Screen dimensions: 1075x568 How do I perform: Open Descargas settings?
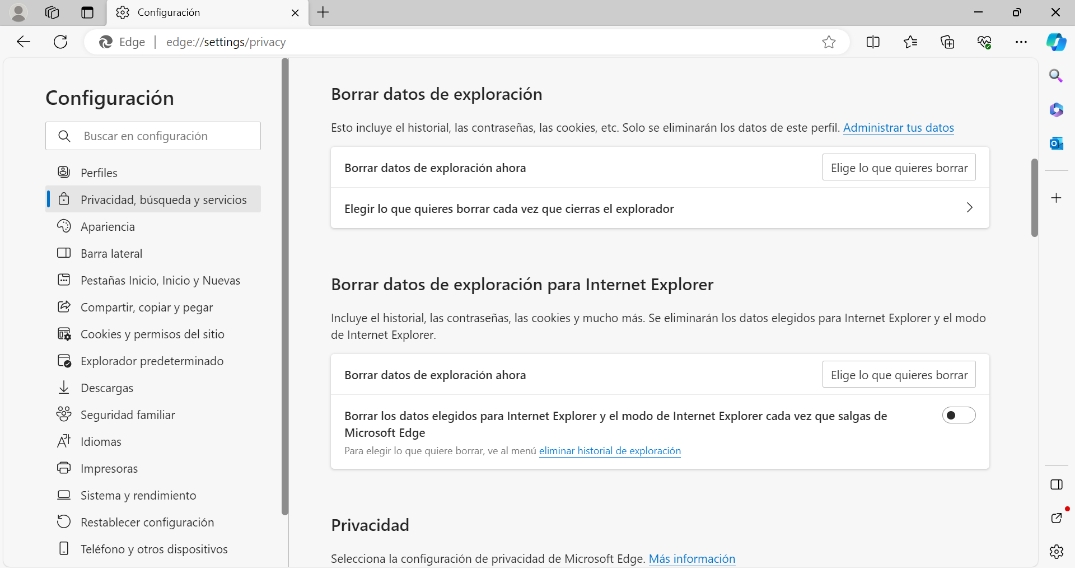pos(153,388)
